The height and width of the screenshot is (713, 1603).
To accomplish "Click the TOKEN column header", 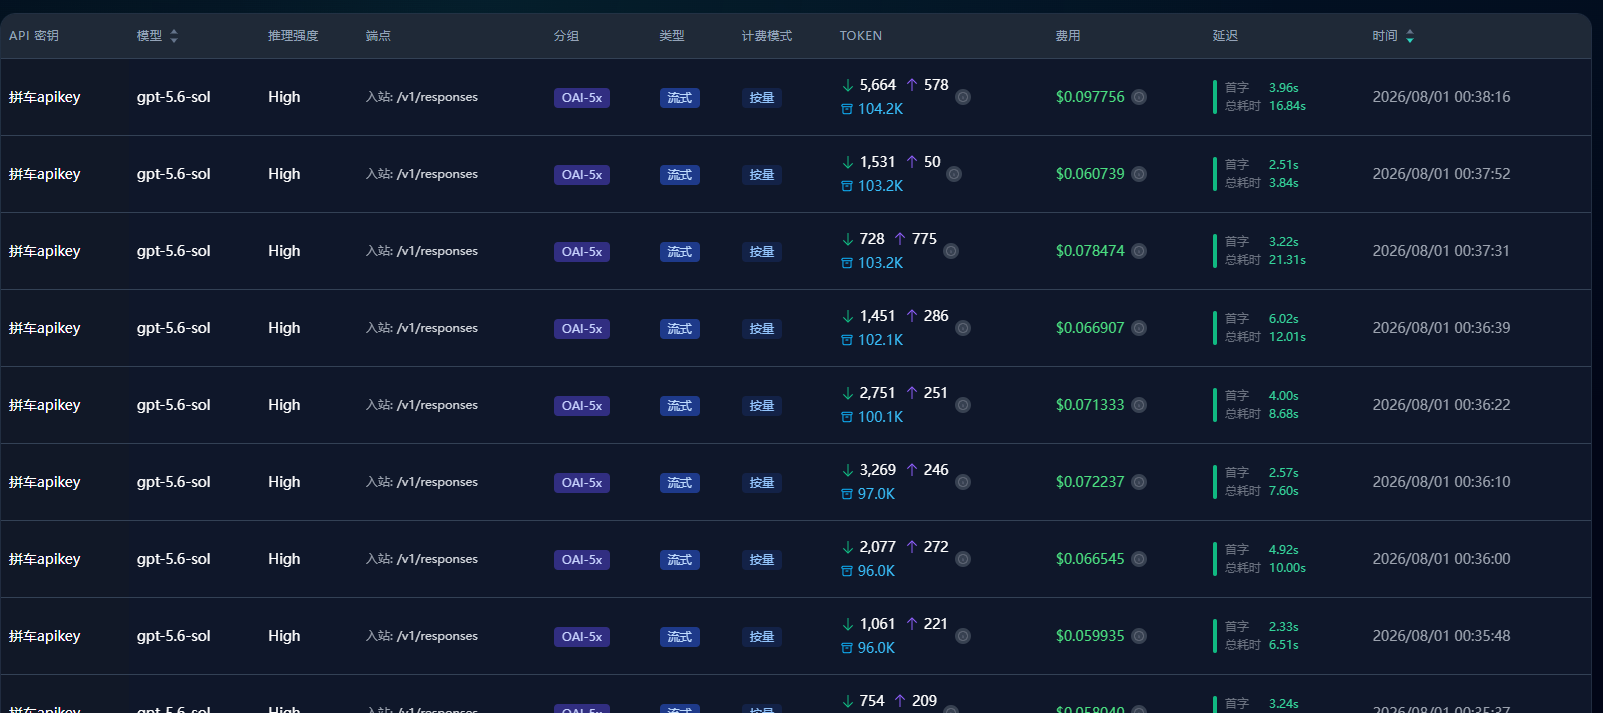I will click(861, 36).
